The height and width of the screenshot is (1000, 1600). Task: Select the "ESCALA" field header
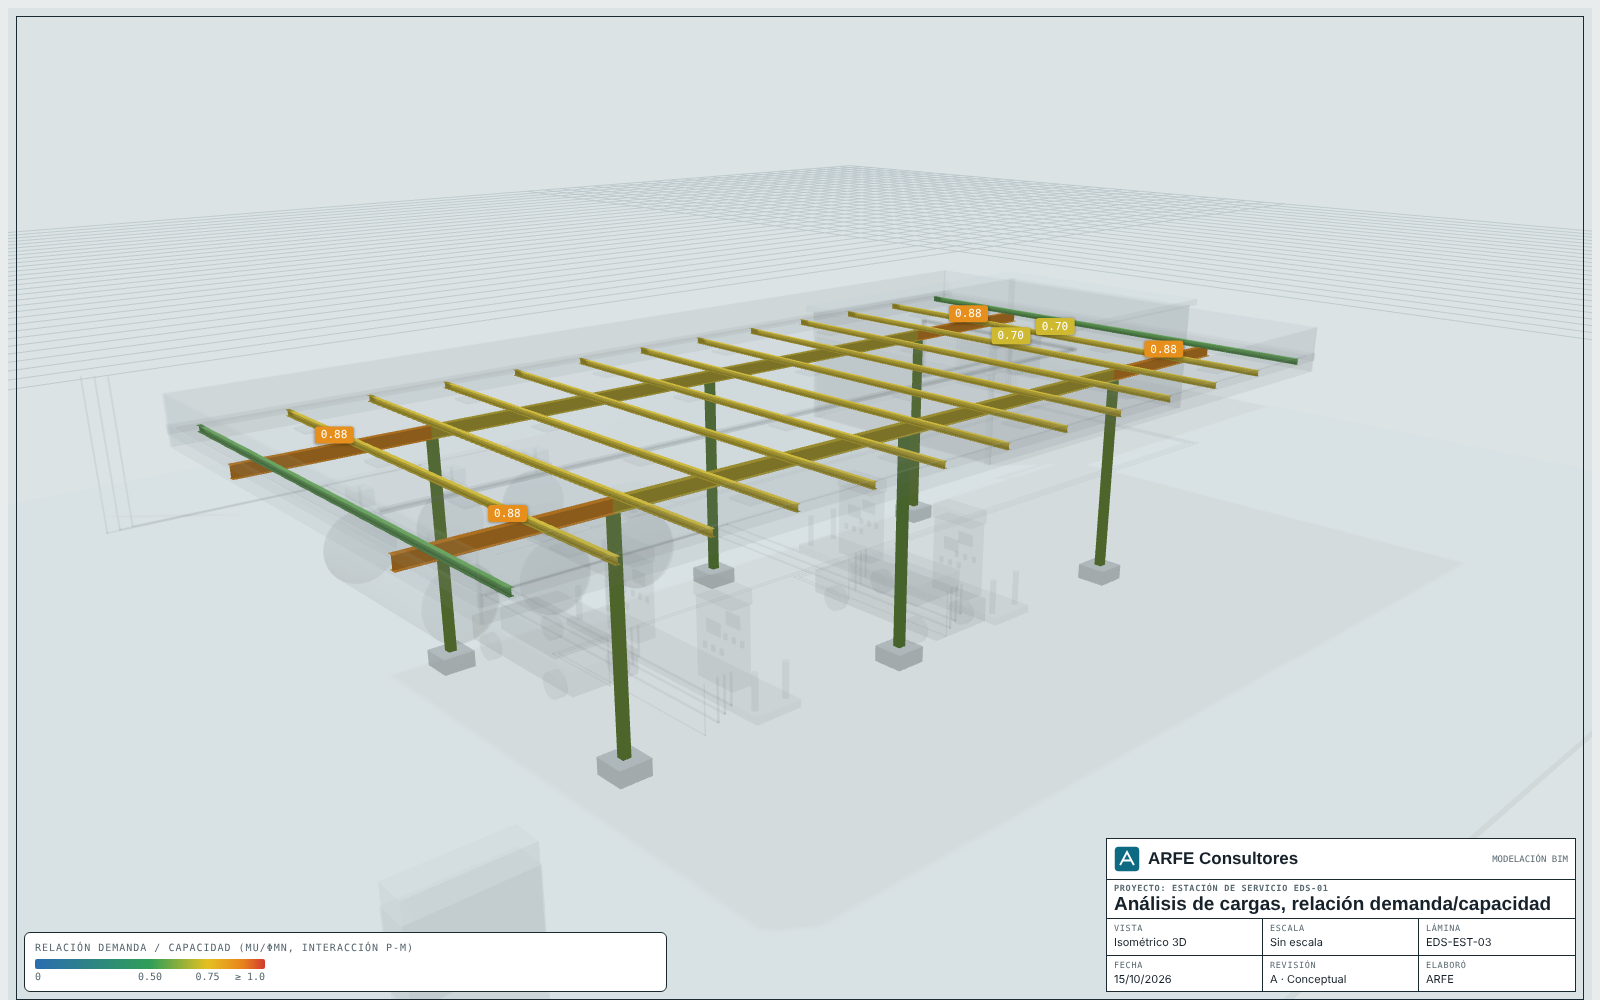[x=1287, y=928]
